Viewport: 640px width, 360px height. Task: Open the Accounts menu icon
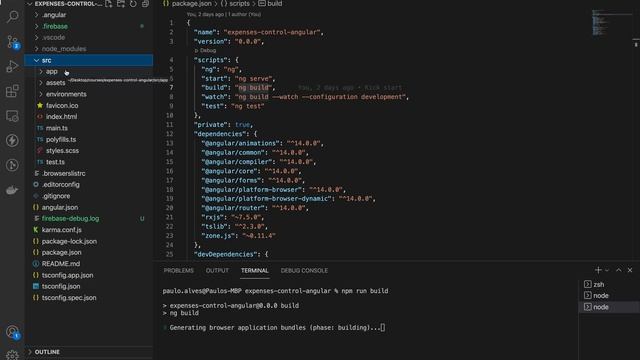pos(13,332)
